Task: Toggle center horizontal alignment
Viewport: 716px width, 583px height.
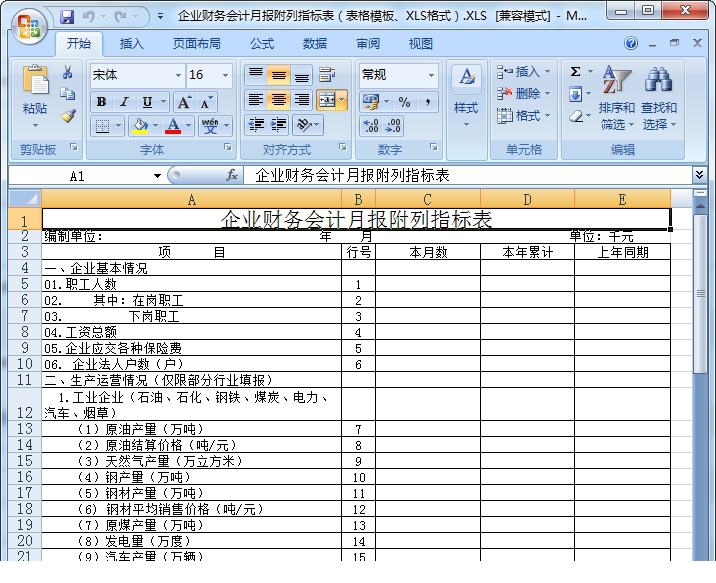Action: point(279,100)
